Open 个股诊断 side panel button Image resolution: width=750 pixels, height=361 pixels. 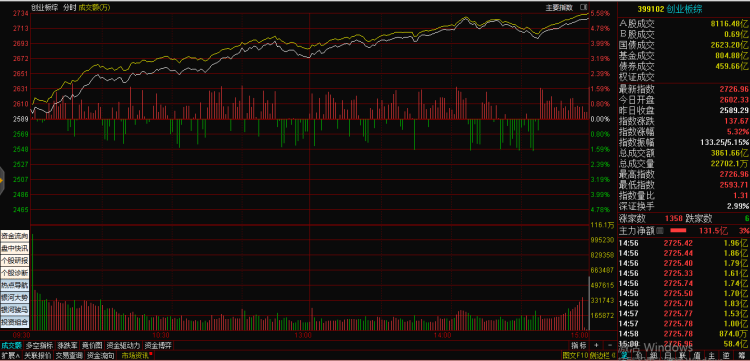click(x=15, y=273)
